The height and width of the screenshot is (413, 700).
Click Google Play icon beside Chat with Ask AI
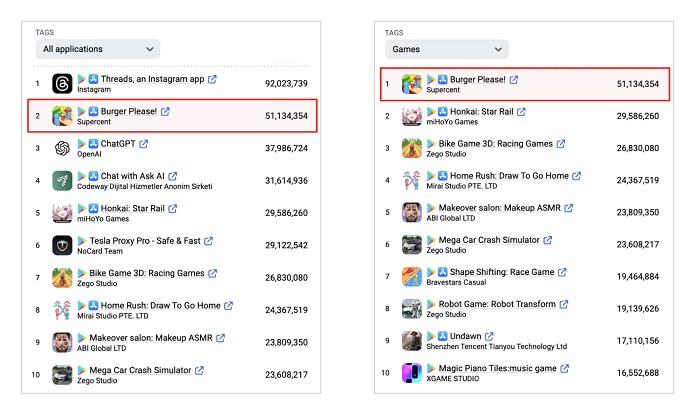tap(82, 176)
